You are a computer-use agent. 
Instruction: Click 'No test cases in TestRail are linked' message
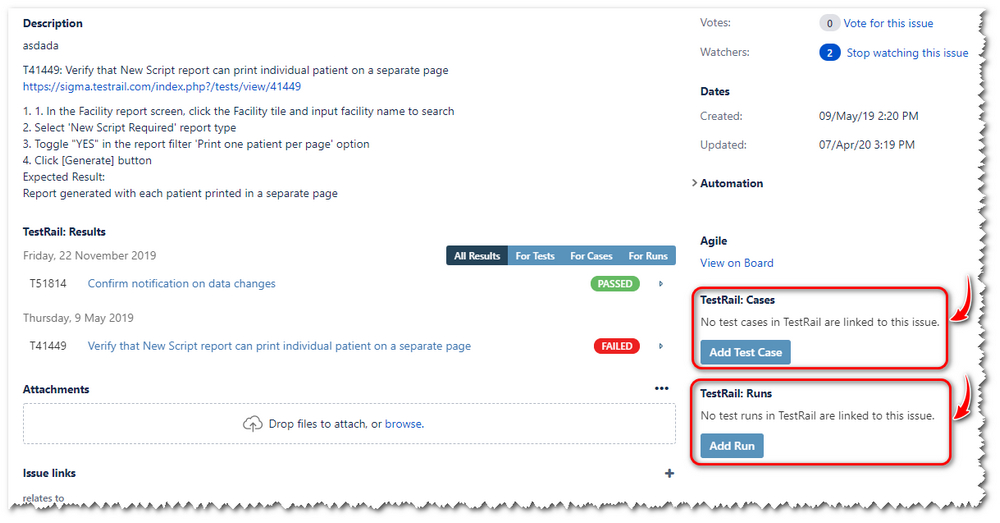tap(820, 322)
